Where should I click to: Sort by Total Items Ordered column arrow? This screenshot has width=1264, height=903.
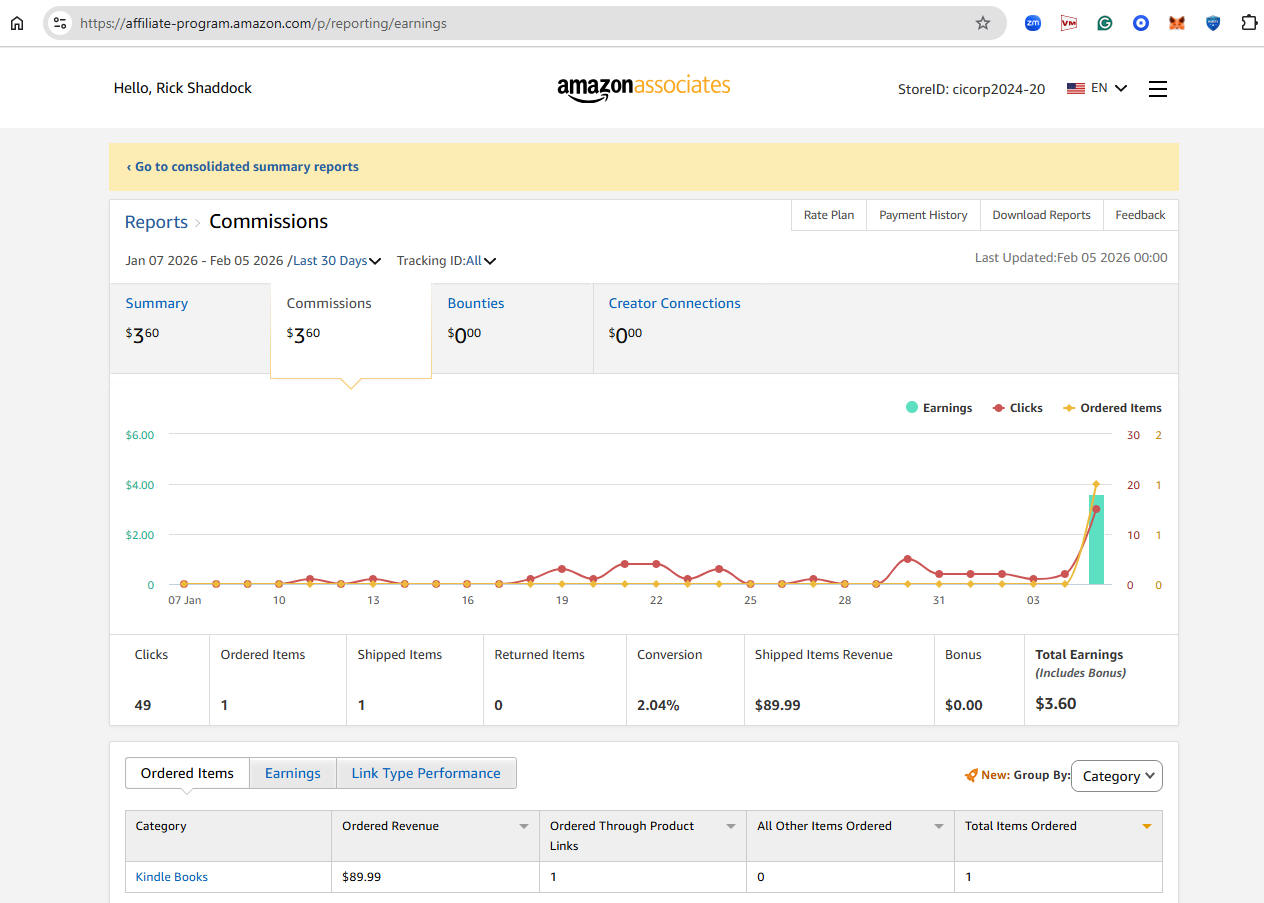point(1146,826)
